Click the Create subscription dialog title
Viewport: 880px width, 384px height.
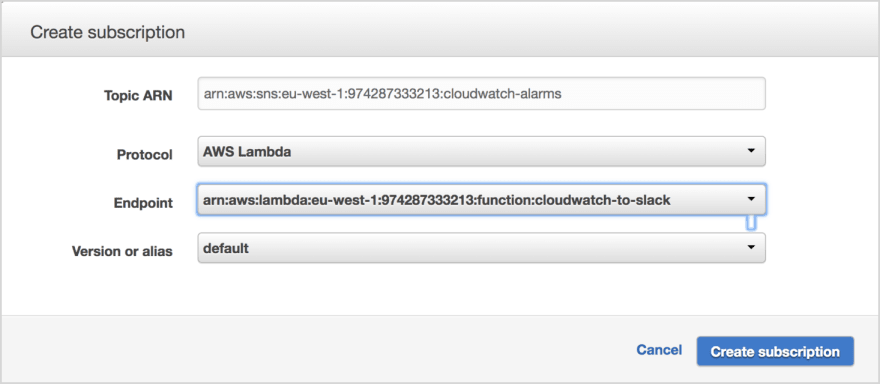click(108, 32)
